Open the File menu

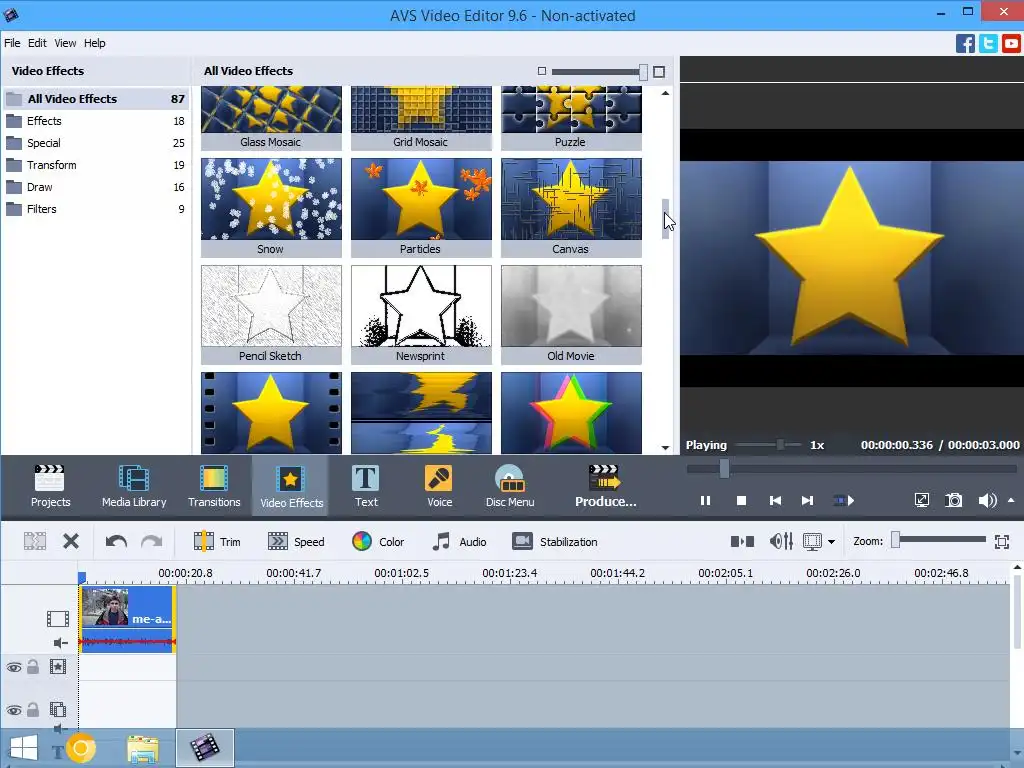(x=12, y=43)
